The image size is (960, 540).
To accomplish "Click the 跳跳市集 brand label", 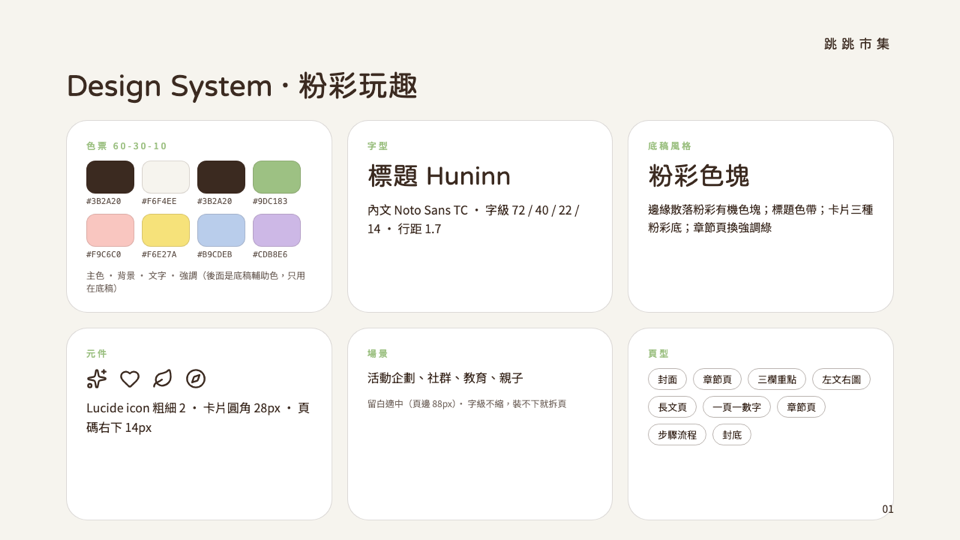I will click(x=857, y=44).
